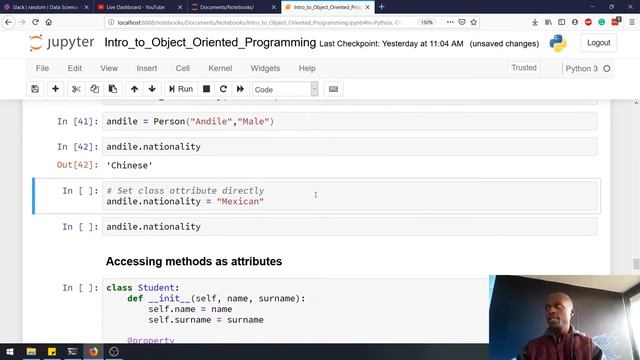640x360 pixels.
Task: Open Sticky Notes from the taskbar
Action: (52, 351)
